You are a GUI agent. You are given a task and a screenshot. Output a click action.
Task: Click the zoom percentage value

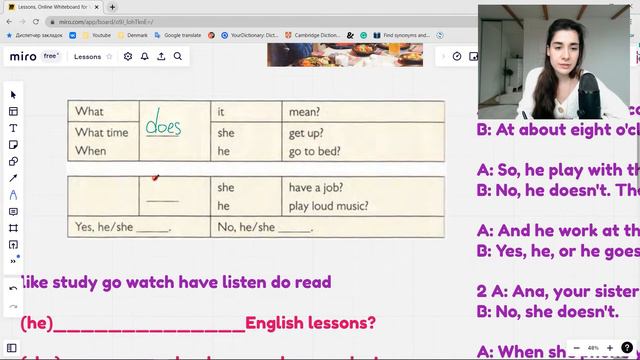pyautogui.click(x=593, y=348)
